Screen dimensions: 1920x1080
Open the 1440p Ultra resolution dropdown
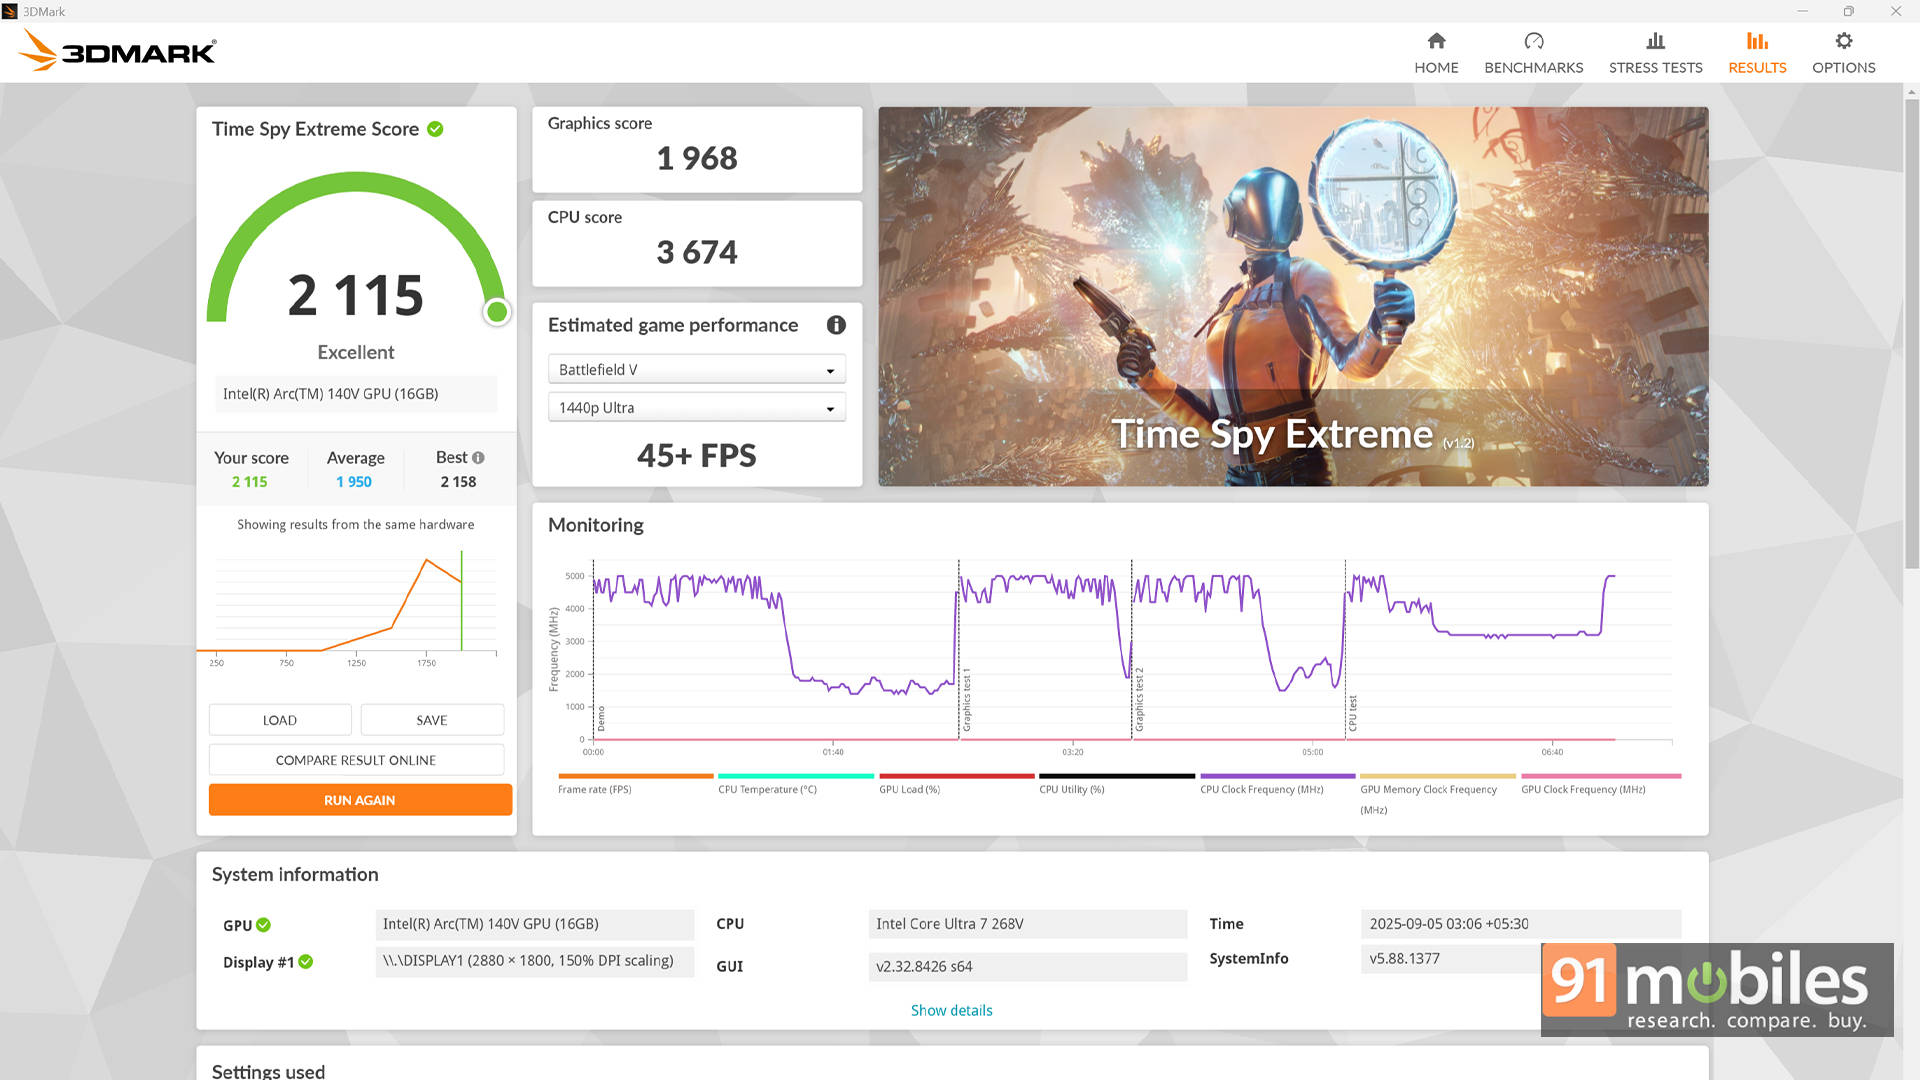pos(696,408)
